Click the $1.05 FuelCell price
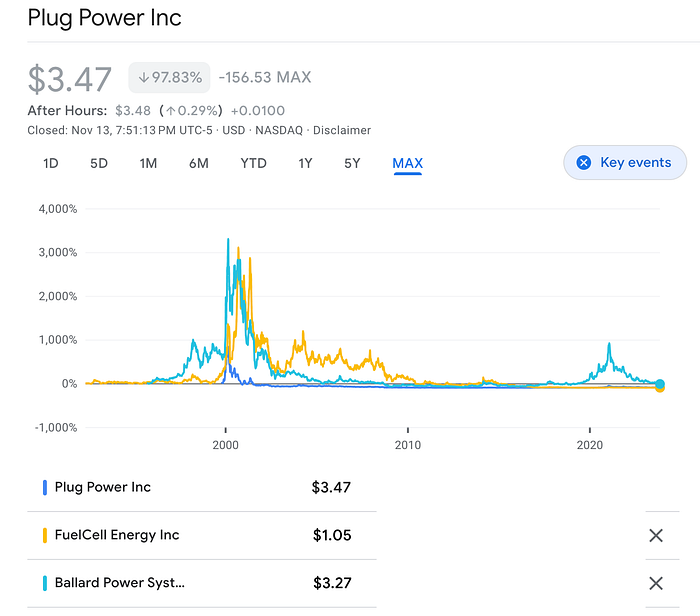 332,535
